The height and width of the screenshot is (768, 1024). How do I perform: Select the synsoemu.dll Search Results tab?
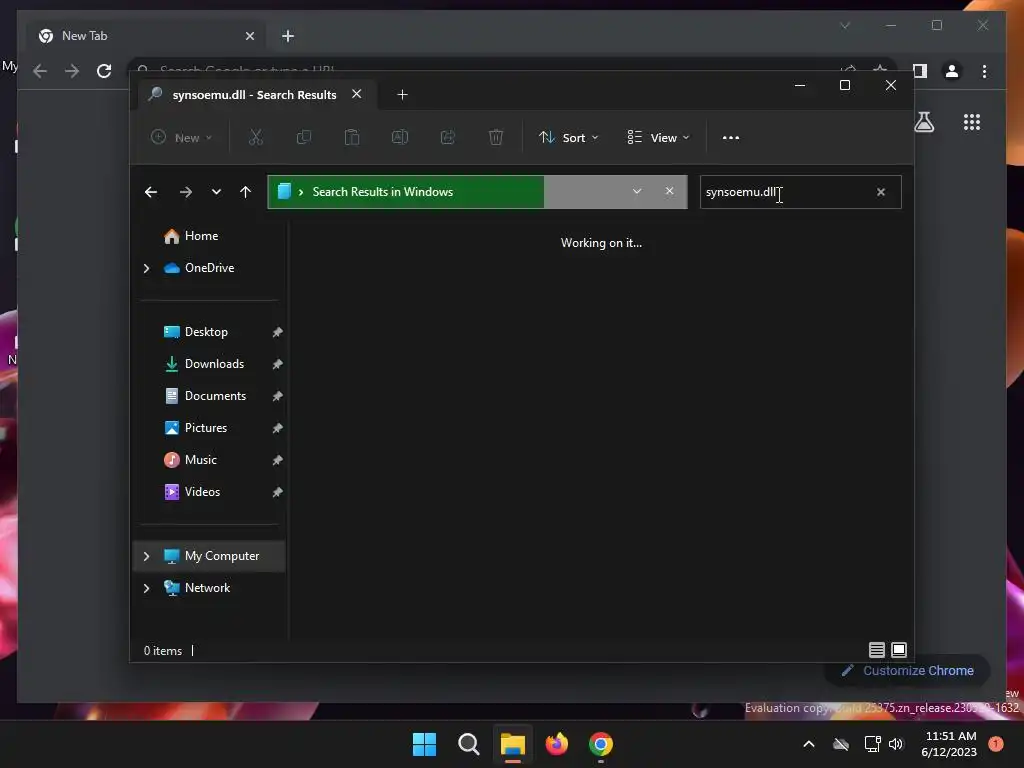(x=254, y=95)
